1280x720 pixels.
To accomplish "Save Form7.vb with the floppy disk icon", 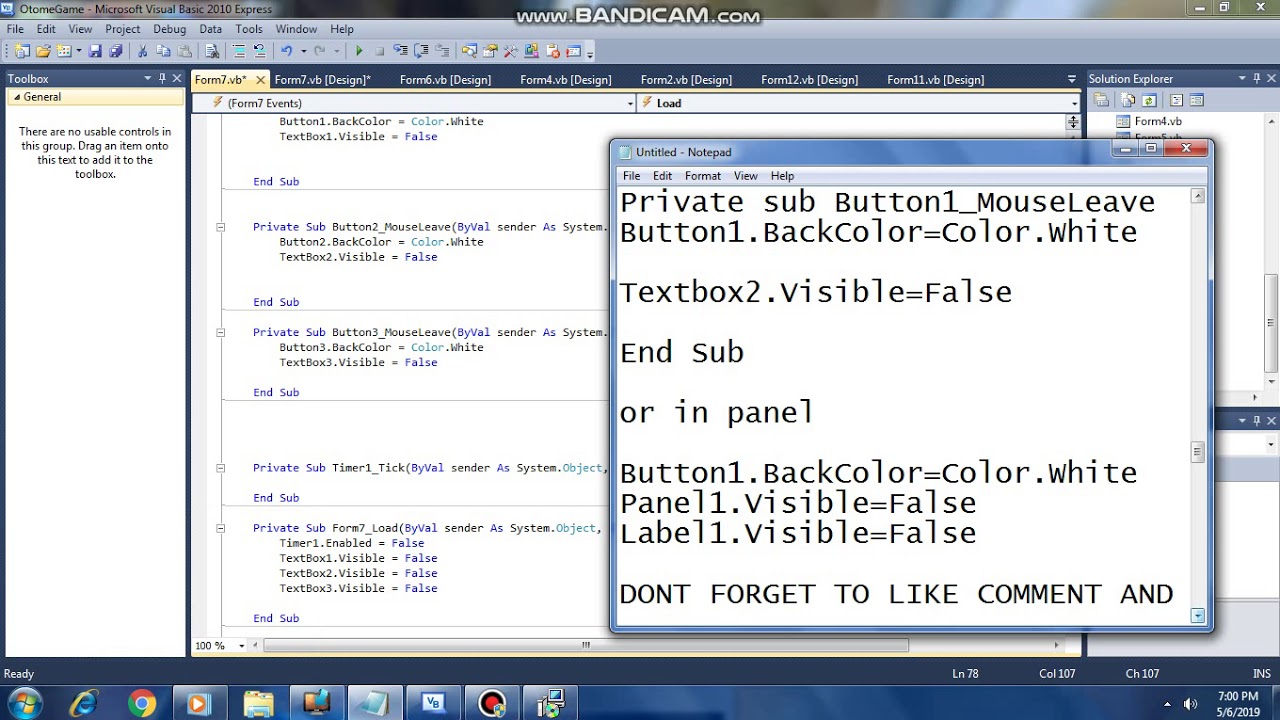I will click(x=96, y=51).
